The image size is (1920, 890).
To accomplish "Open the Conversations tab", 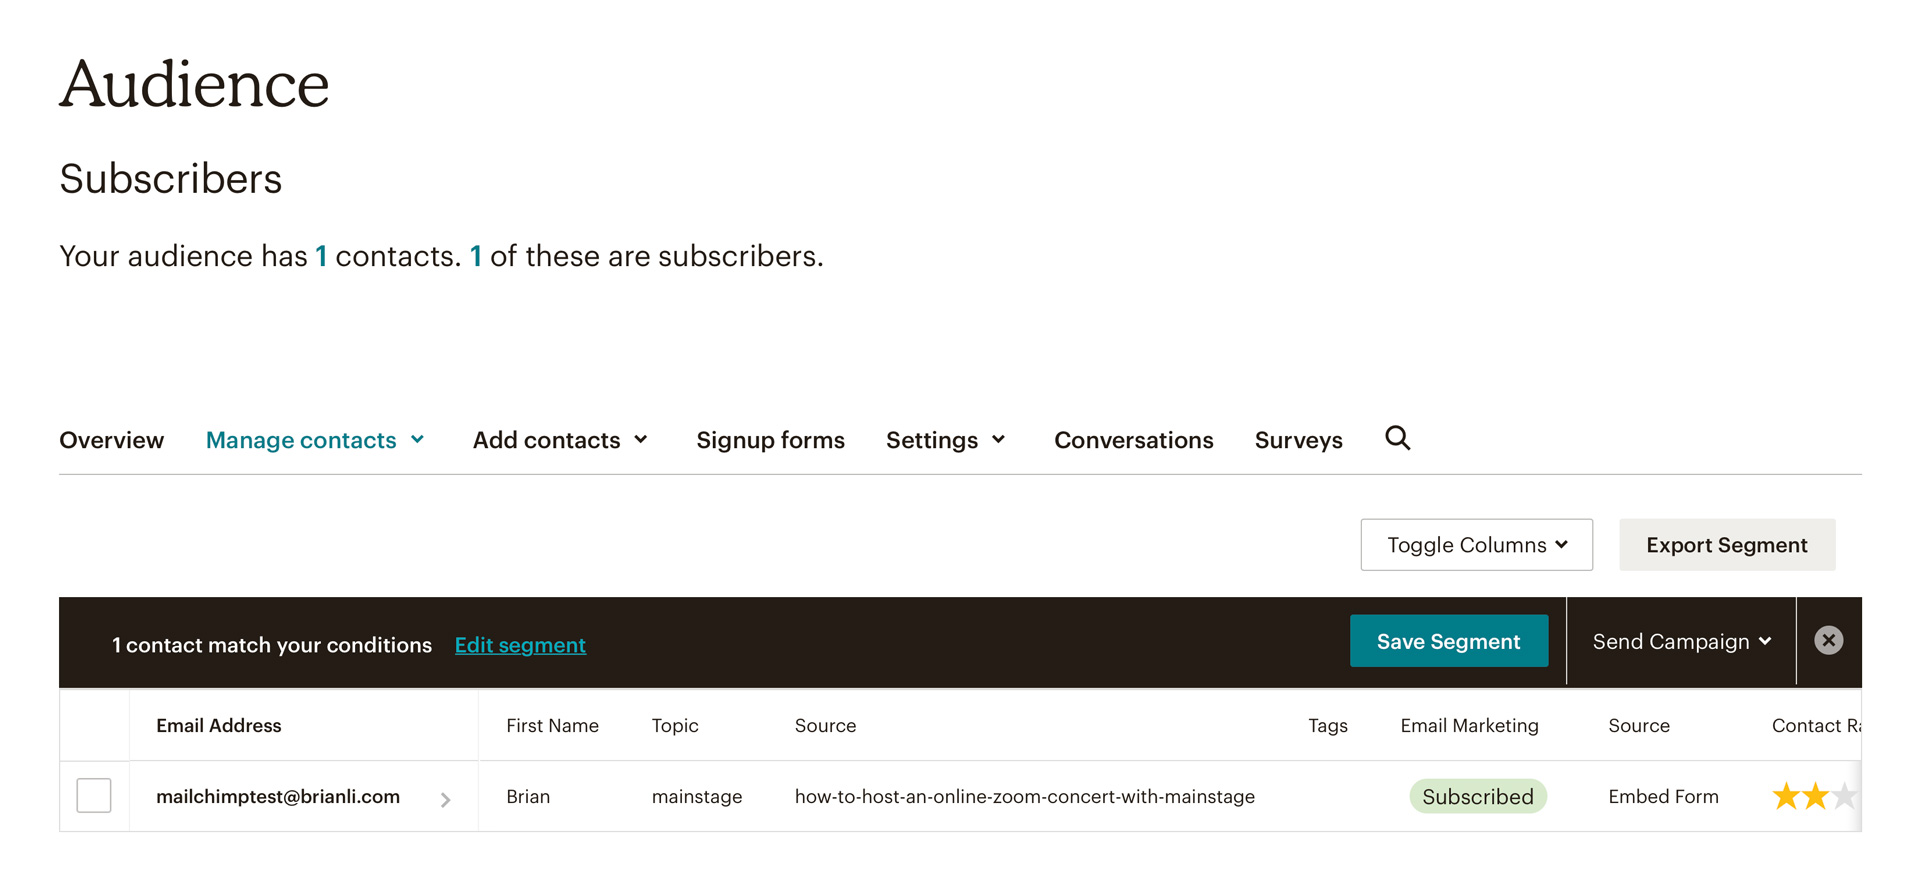I will pos(1133,440).
